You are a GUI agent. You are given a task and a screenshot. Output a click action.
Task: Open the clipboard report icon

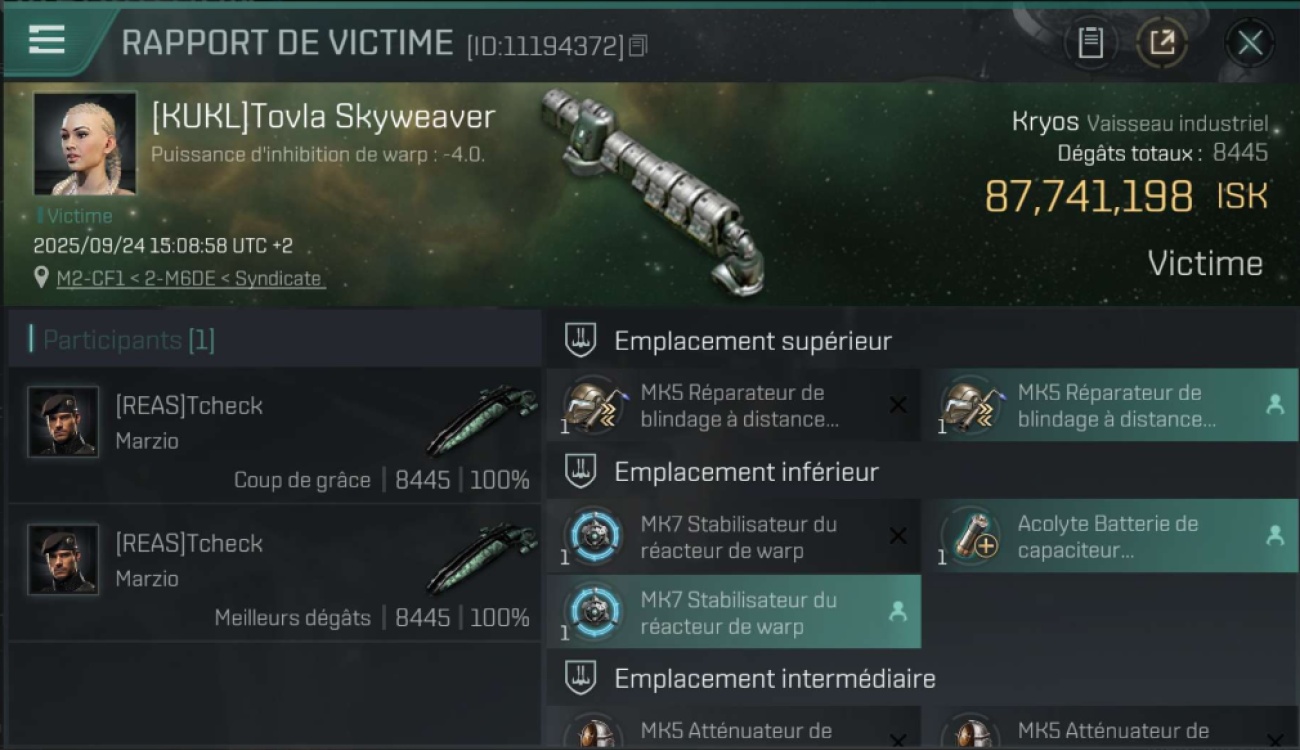pos(1090,42)
